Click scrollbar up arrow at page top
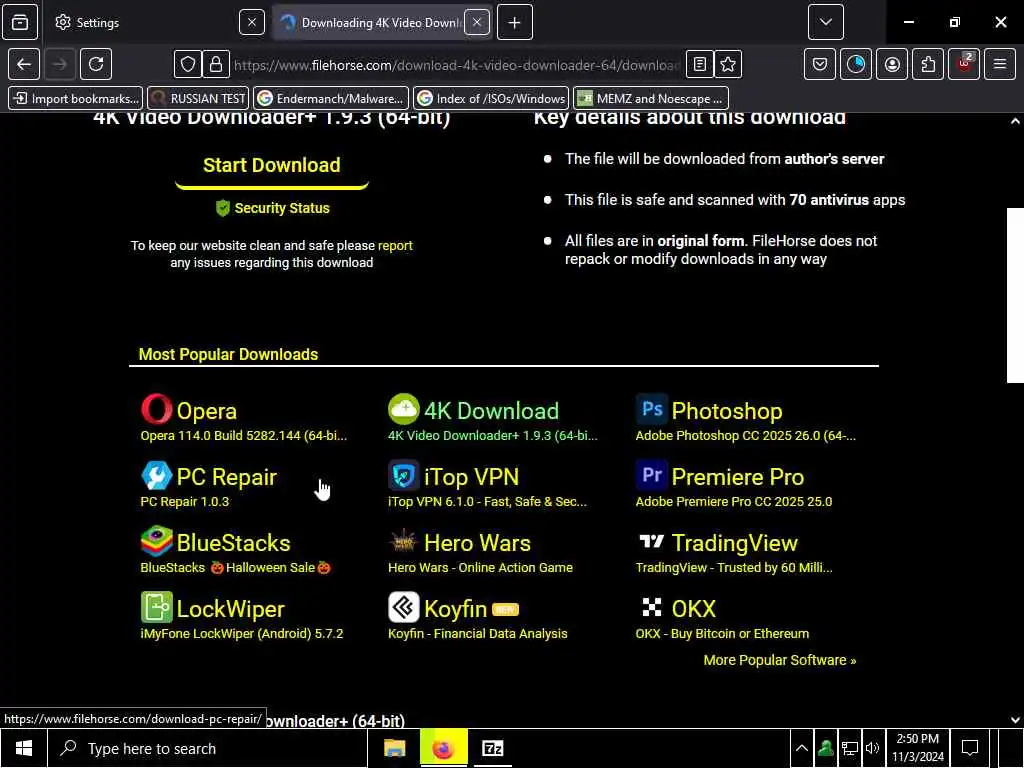 (x=1015, y=121)
